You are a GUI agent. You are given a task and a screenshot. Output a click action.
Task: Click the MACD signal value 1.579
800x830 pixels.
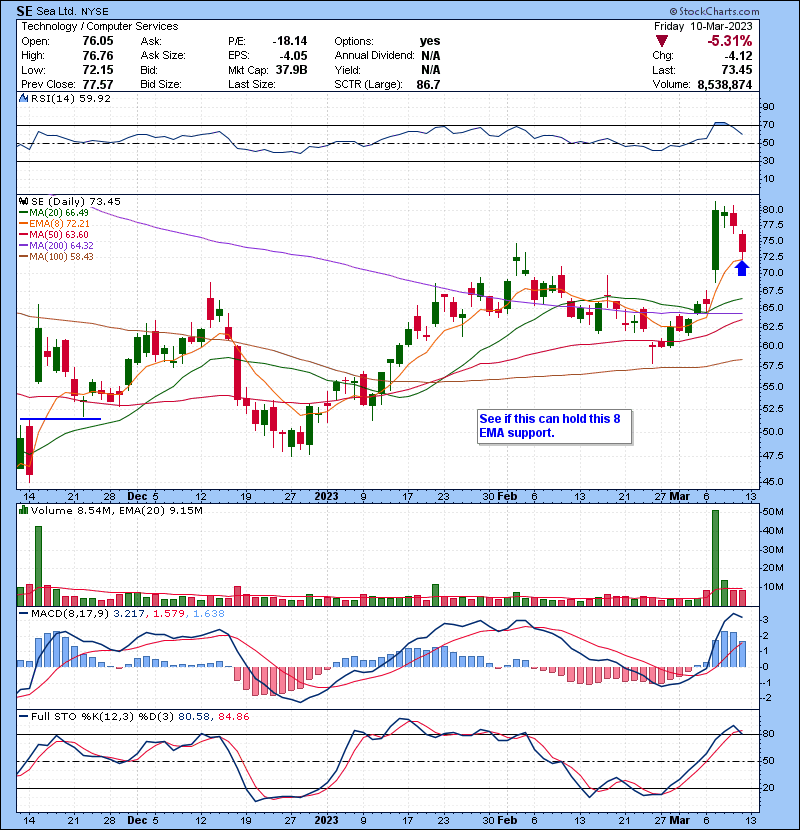coord(169,614)
